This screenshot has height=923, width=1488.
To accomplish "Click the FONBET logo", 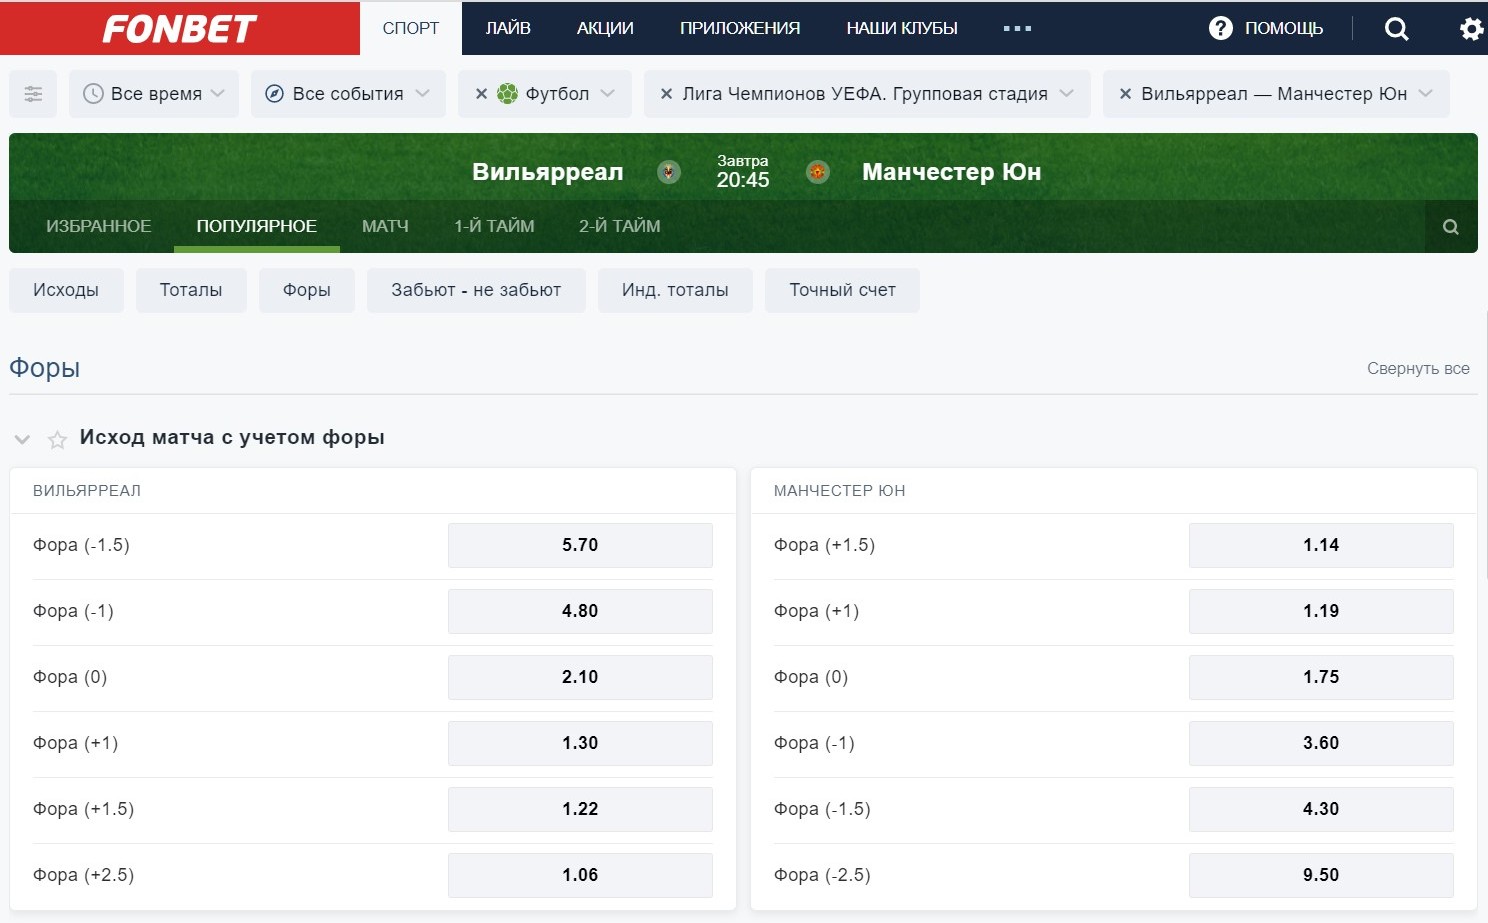I will click(x=180, y=28).
